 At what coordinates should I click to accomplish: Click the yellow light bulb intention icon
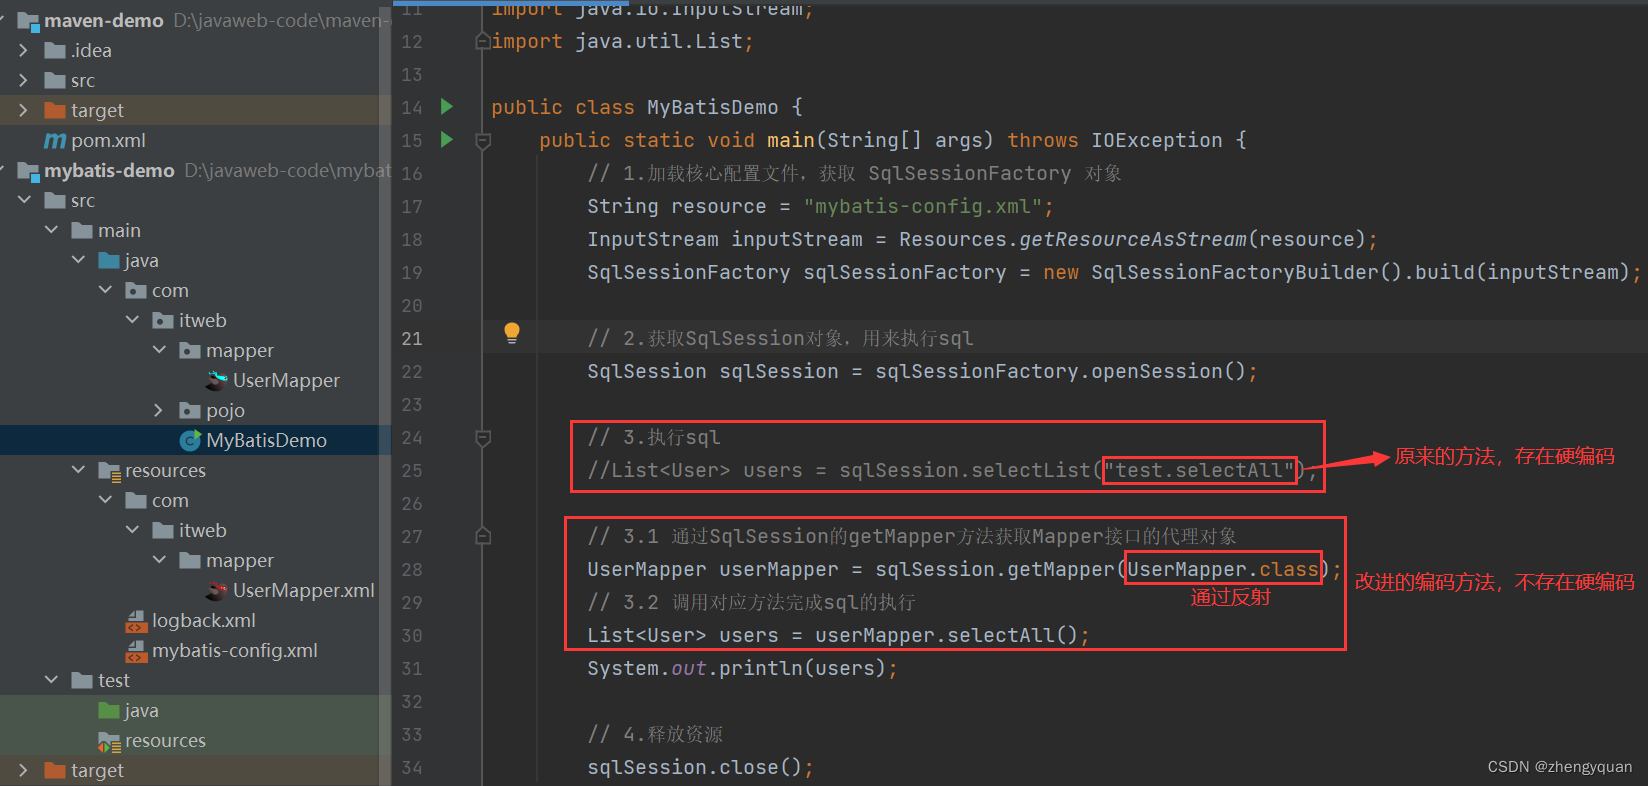tap(512, 333)
